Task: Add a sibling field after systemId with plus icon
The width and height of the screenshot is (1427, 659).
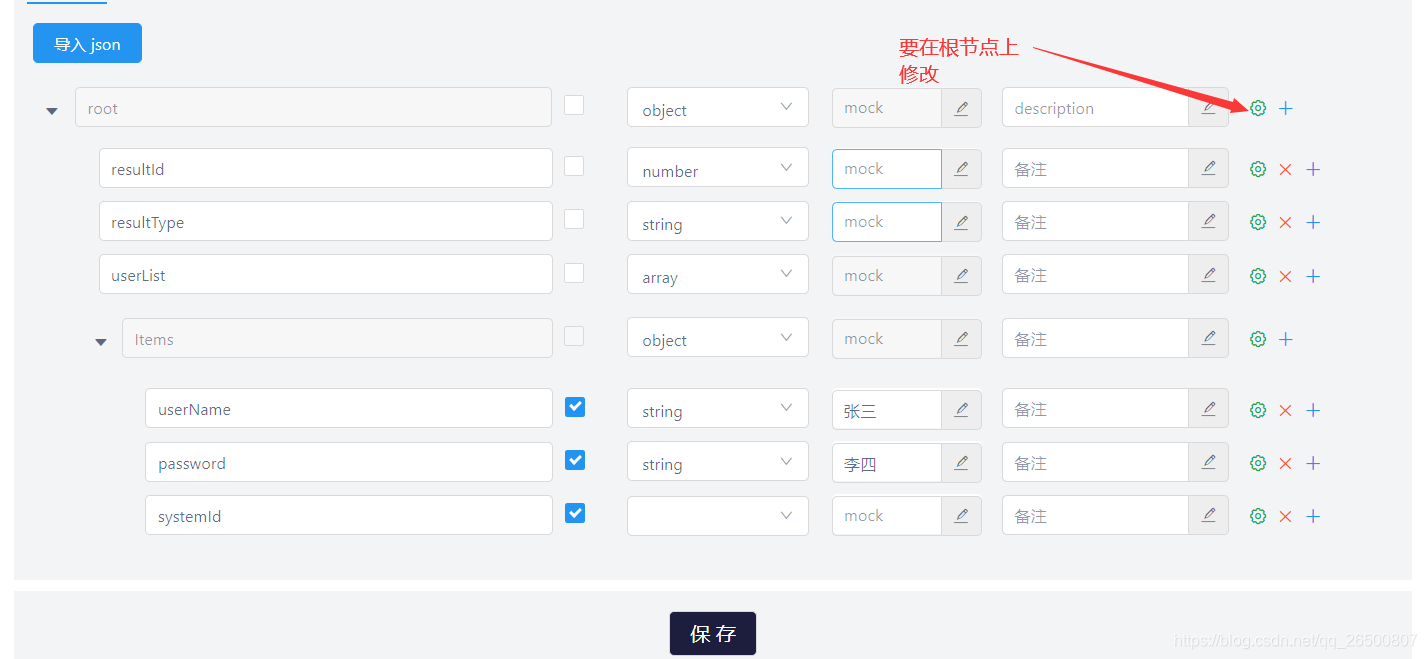Action: click(x=1313, y=515)
